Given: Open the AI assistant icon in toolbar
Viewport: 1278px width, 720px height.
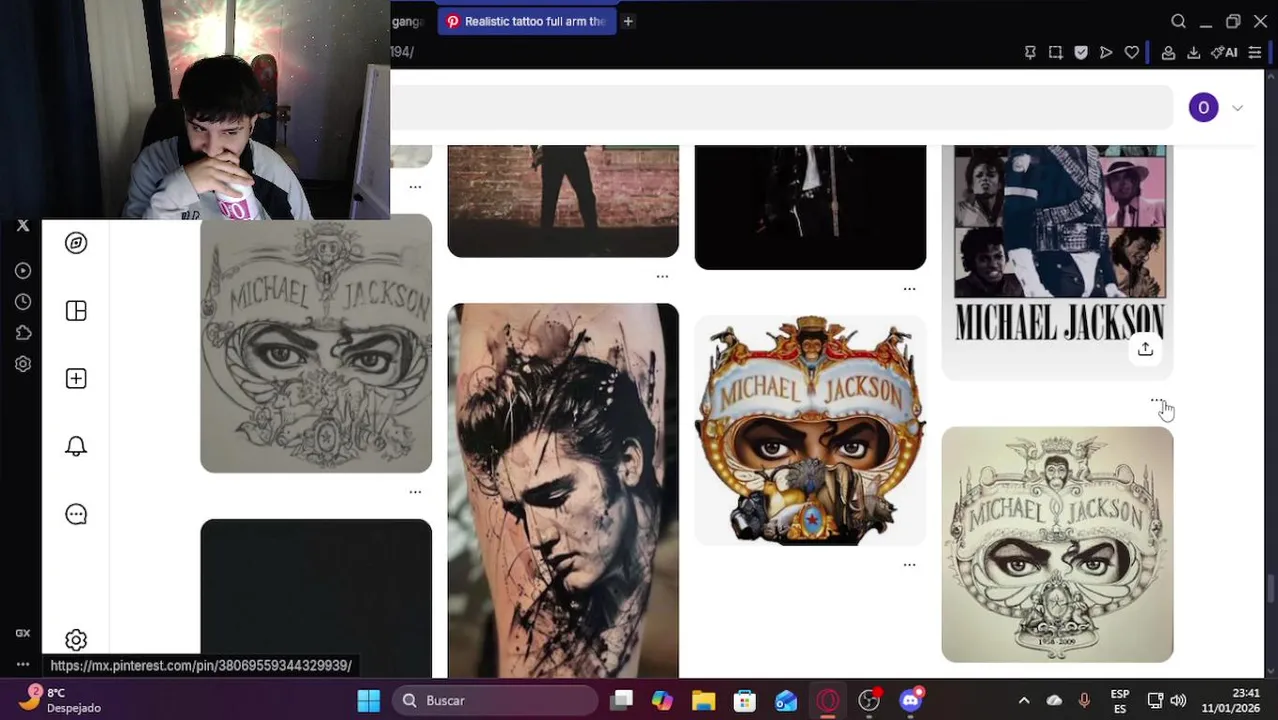Looking at the screenshot, I should point(1224,52).
